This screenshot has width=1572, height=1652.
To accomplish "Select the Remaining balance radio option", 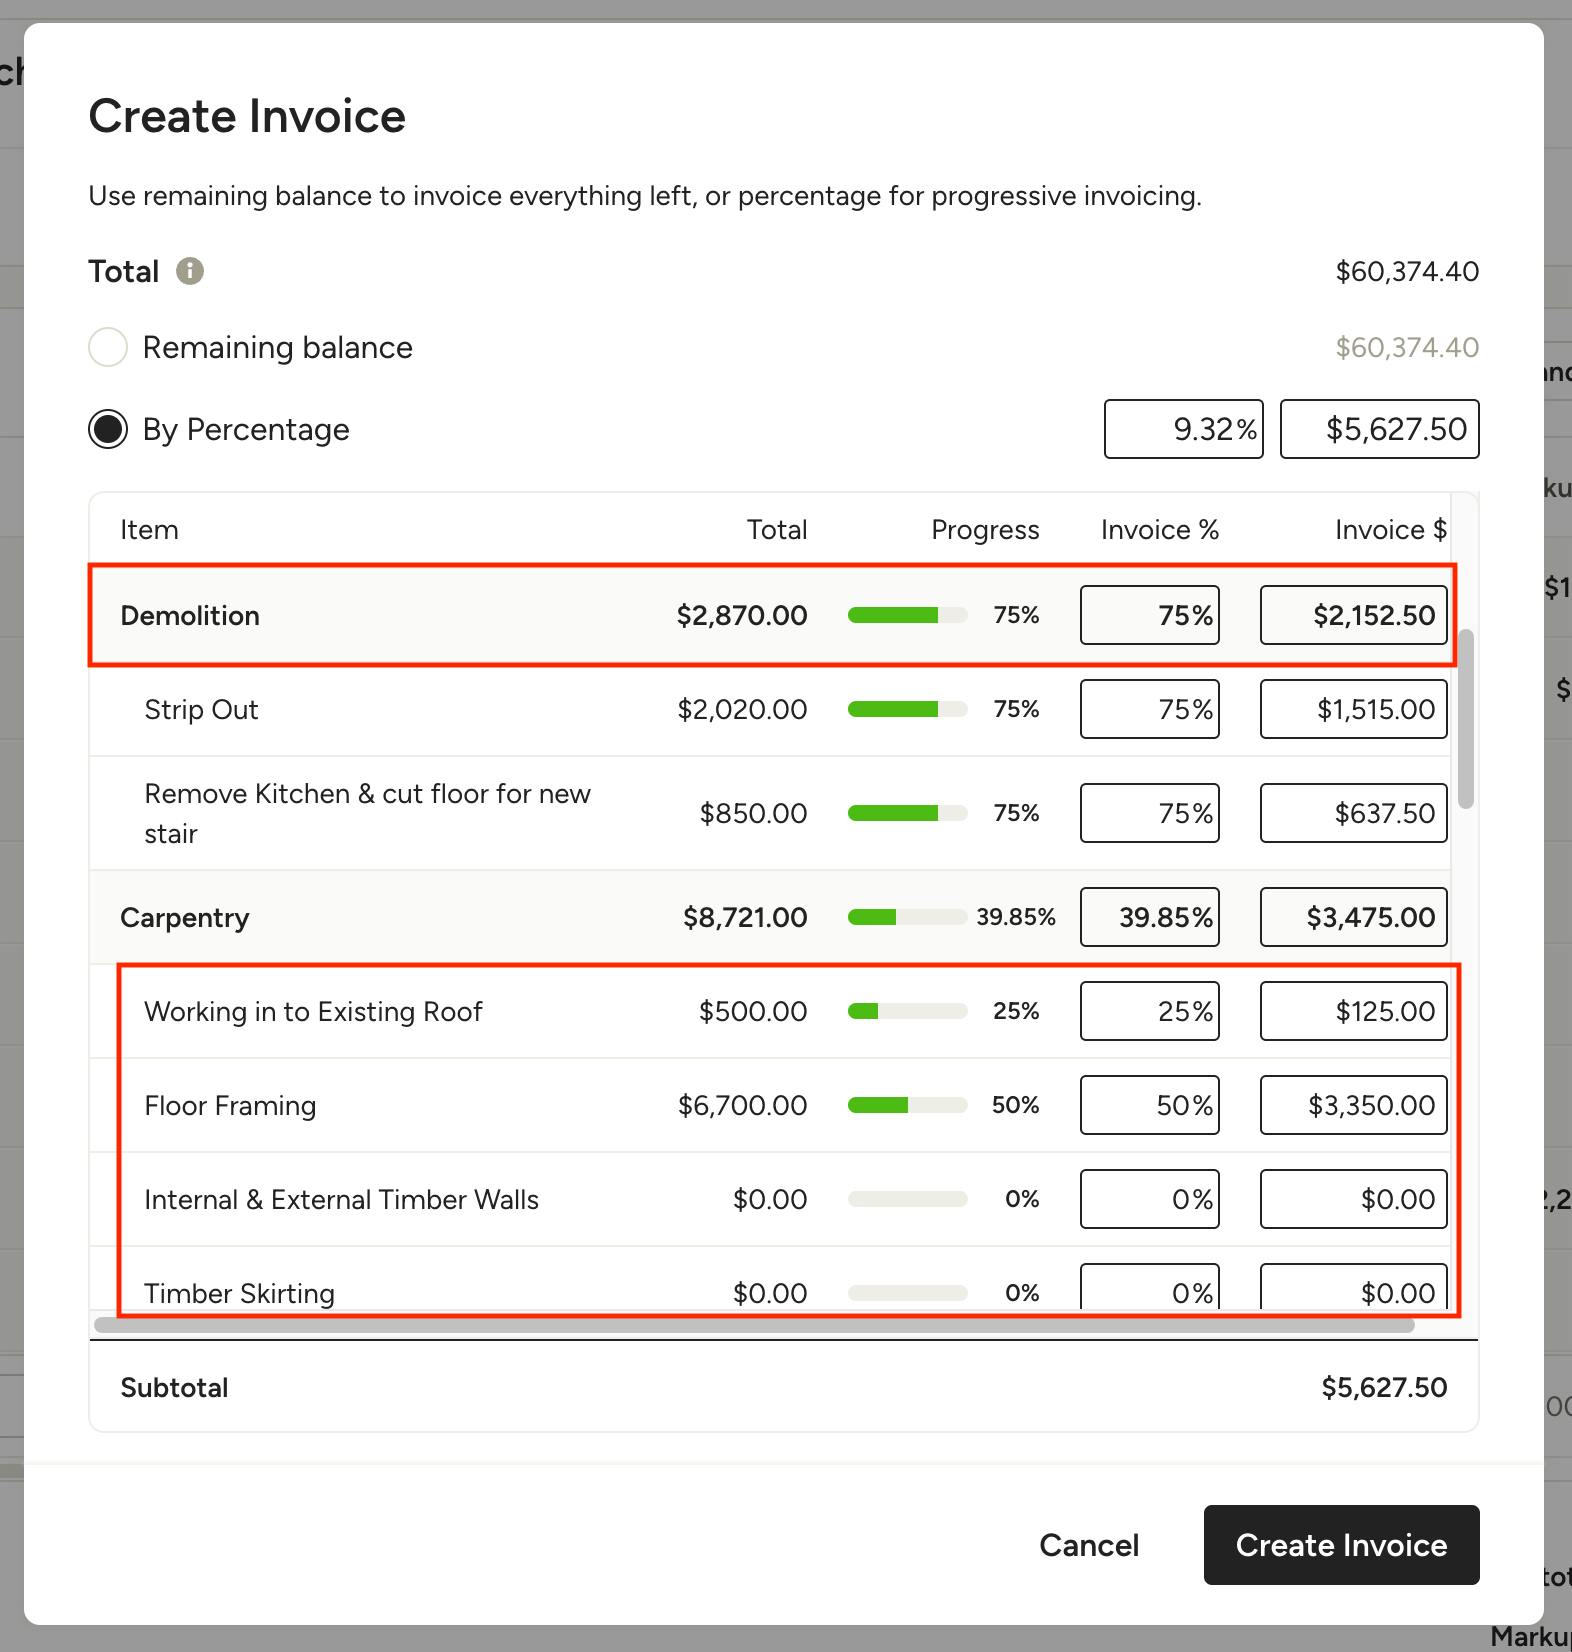I will pyautogui.click(x=108, y=347).
